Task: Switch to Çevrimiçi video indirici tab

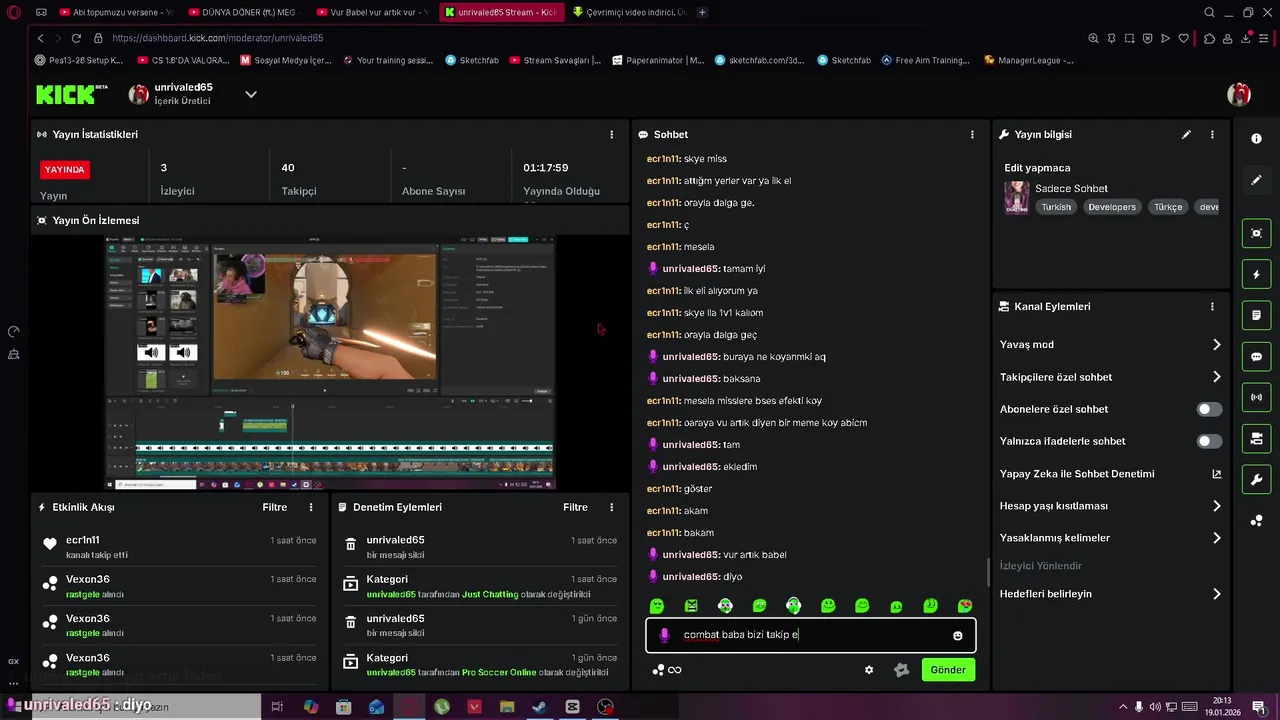Action: click(x=629, y=12)
